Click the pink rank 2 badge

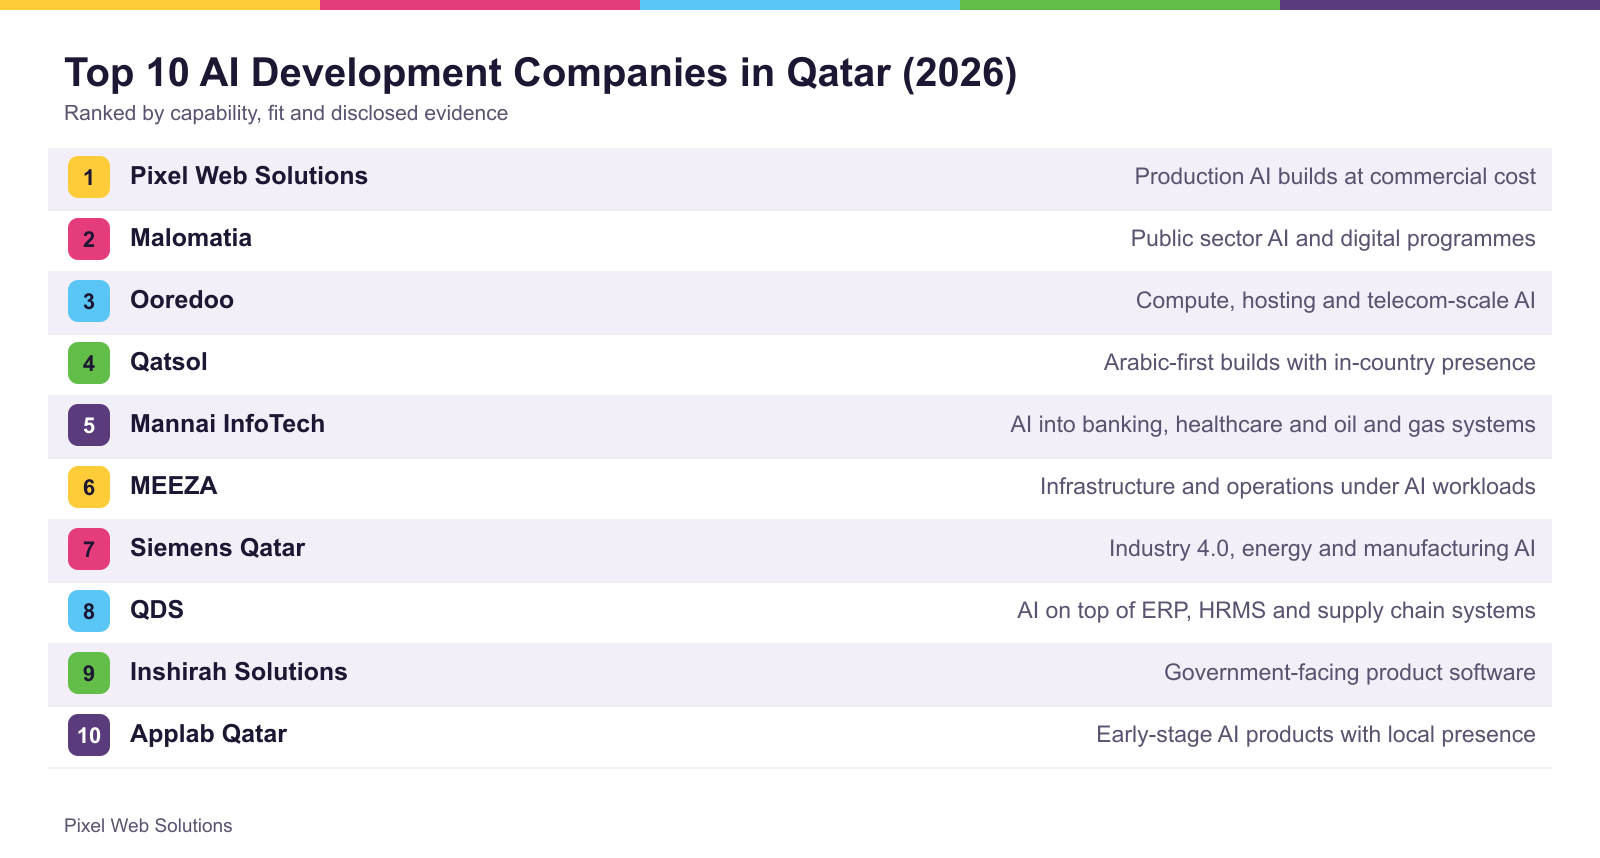[89, 239]
